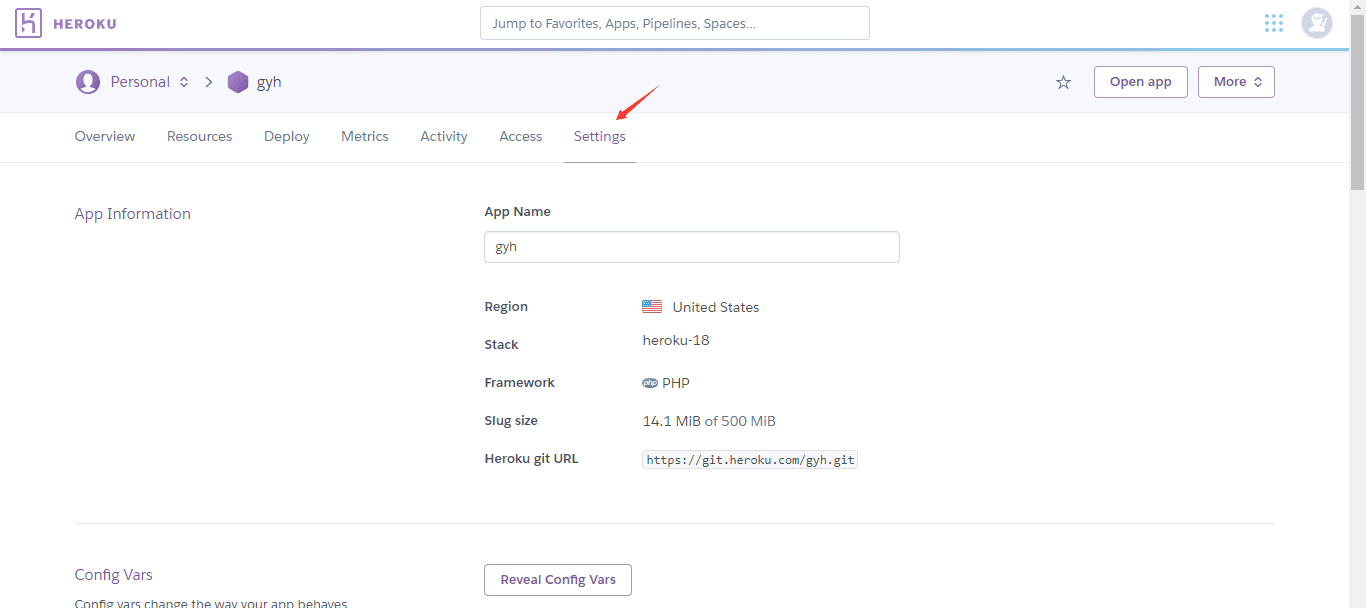Focus the Jump to Favorites search box

(x=674, y=23)
